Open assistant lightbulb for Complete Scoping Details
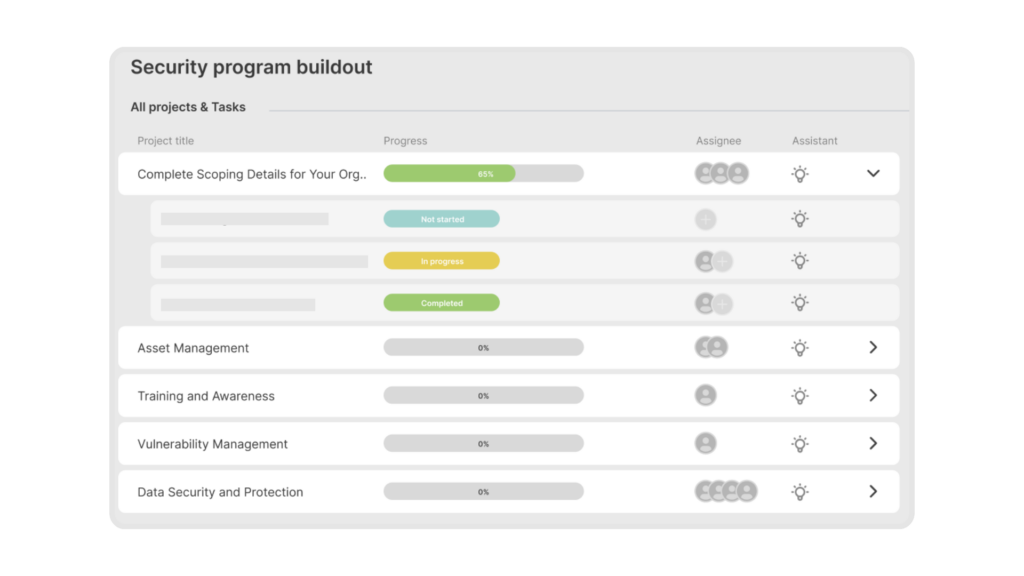Viewport: 1024px width, 576px height. tap(800, 174)
